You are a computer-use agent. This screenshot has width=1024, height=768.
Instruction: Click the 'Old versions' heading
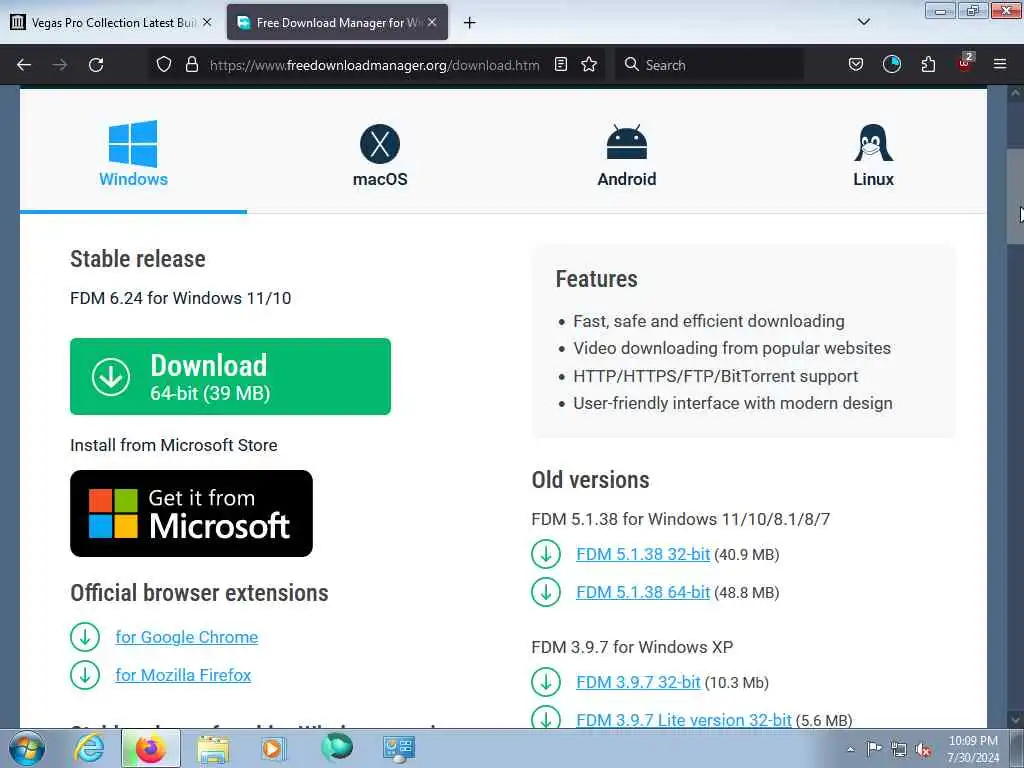[x=590, y=480]
